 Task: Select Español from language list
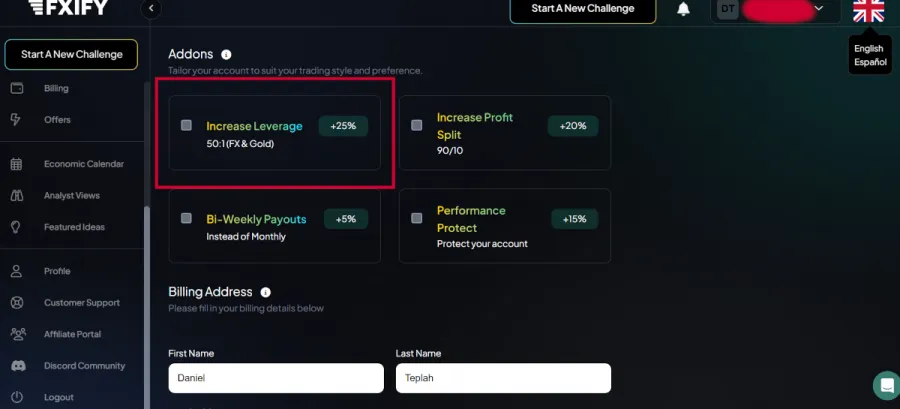[x=869, y=62]
